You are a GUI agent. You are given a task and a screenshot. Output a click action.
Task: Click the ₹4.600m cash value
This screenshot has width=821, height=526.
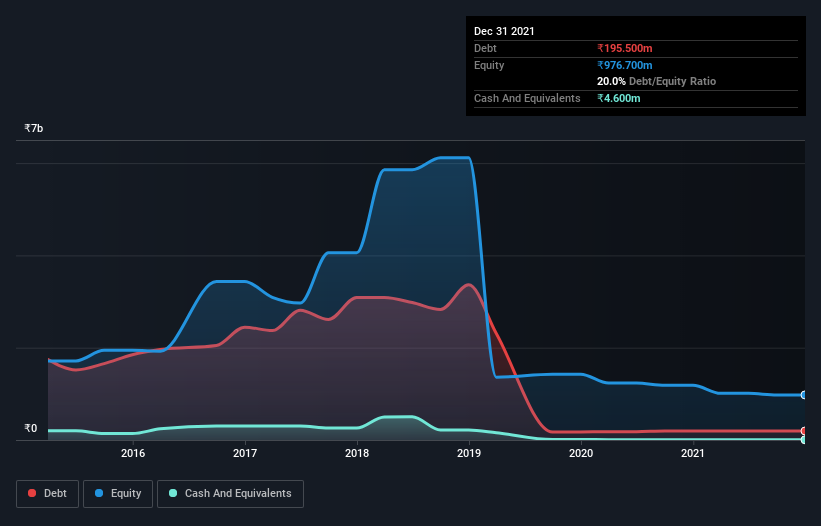(619, 98)
